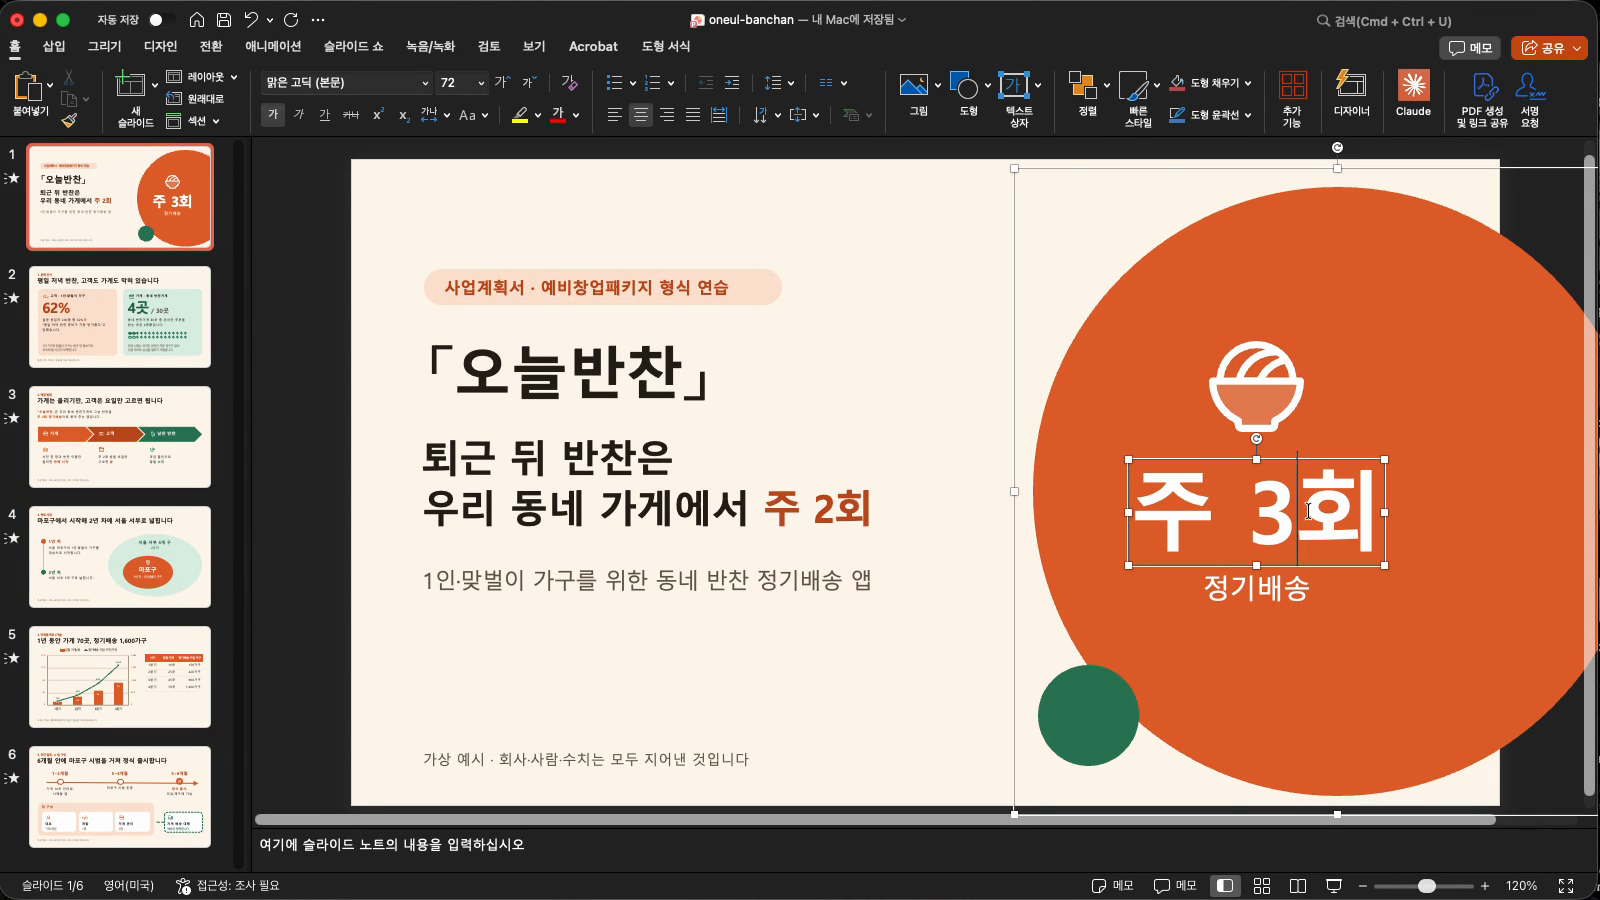Click PDF 생성 및 링크 공유

tap(1482, 99)
